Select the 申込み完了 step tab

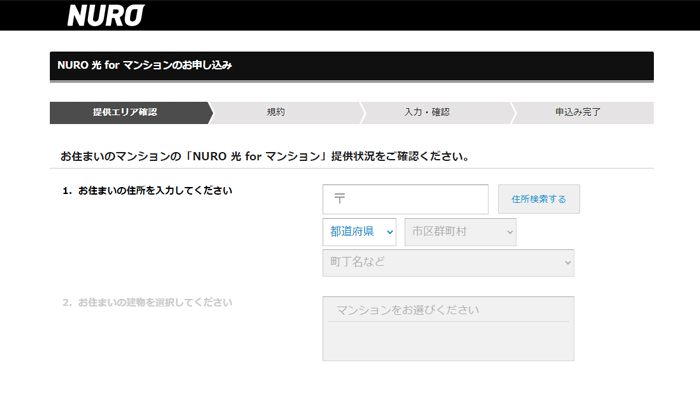(x=582, y=112)
